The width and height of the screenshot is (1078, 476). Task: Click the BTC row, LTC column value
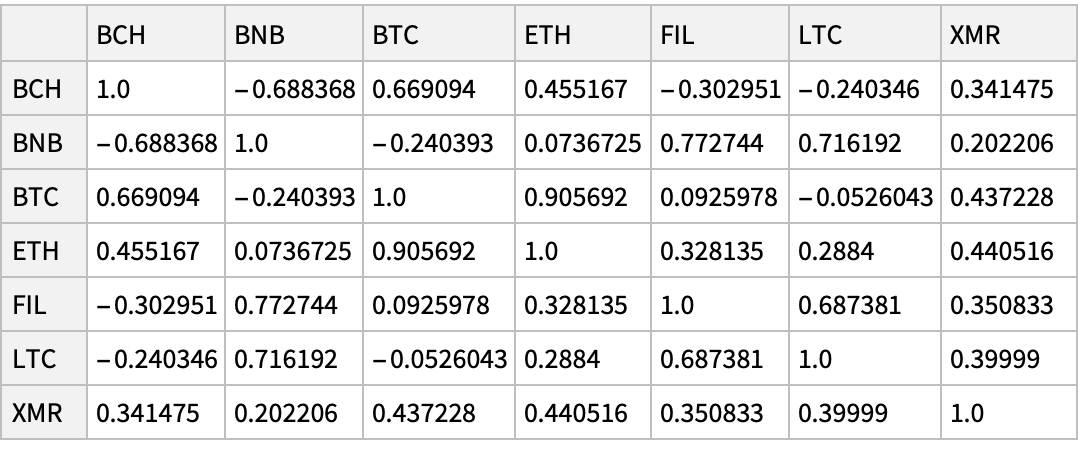(866, 198)
